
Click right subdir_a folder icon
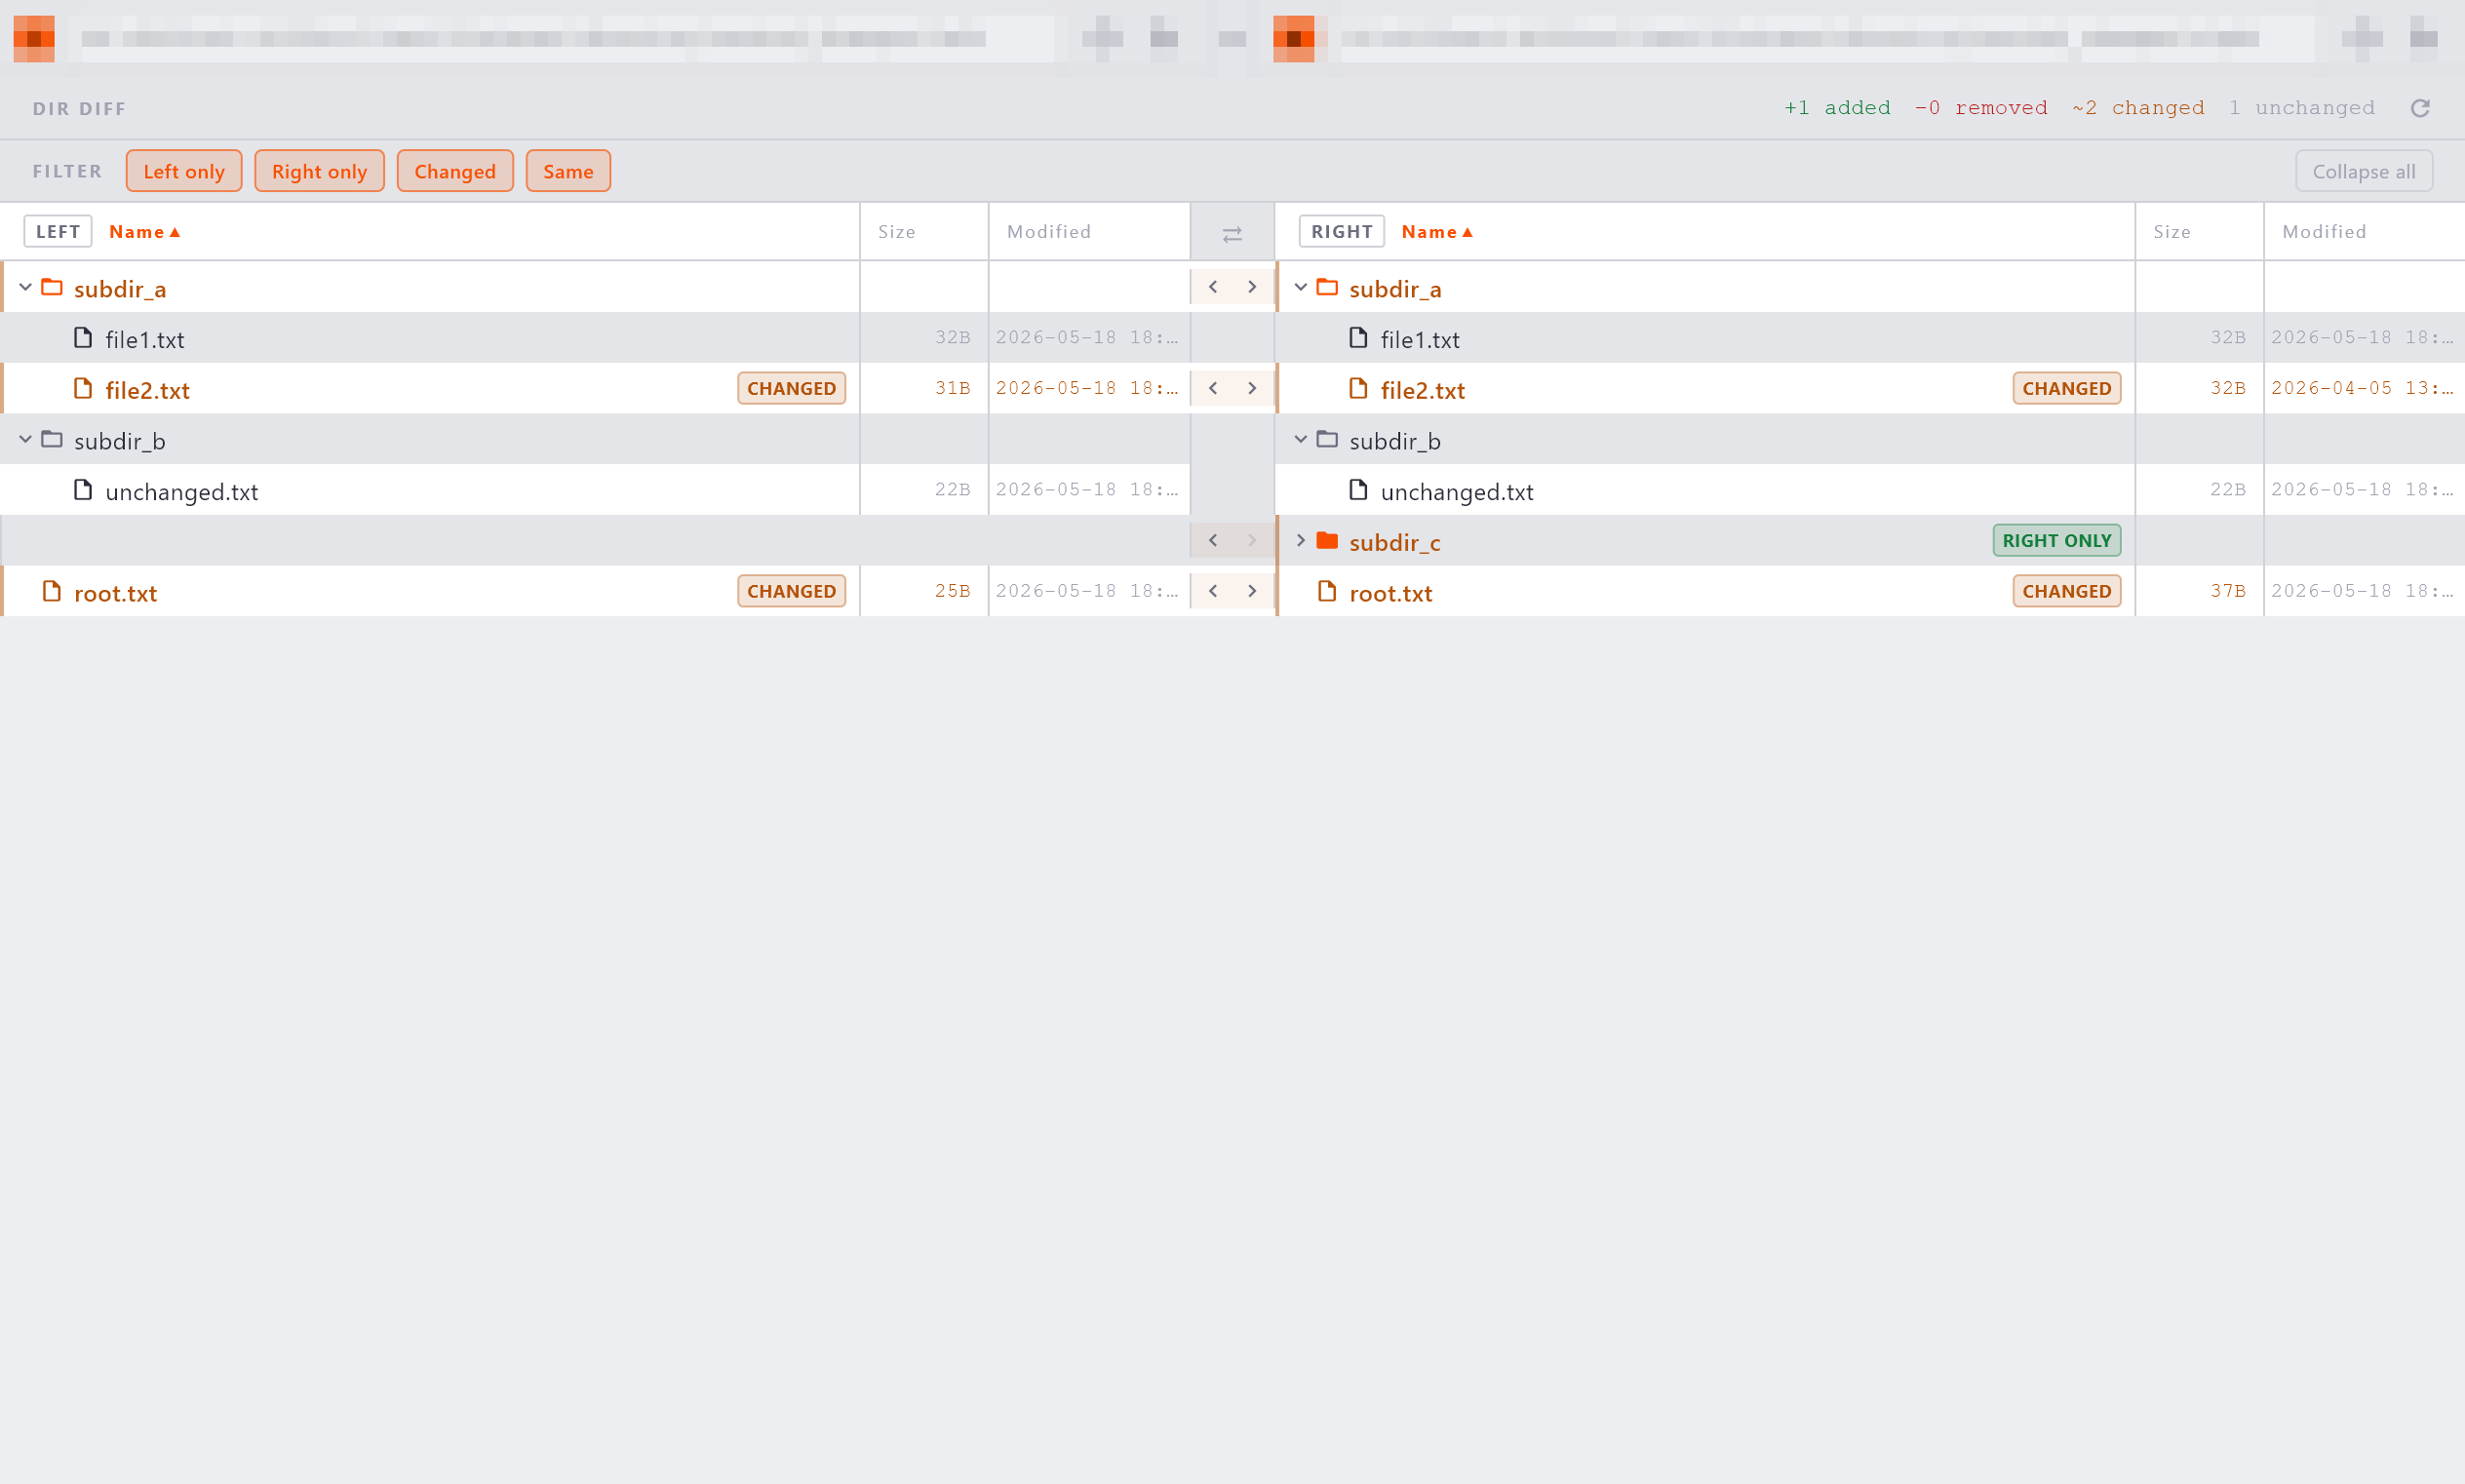[x=1327, y=287]
